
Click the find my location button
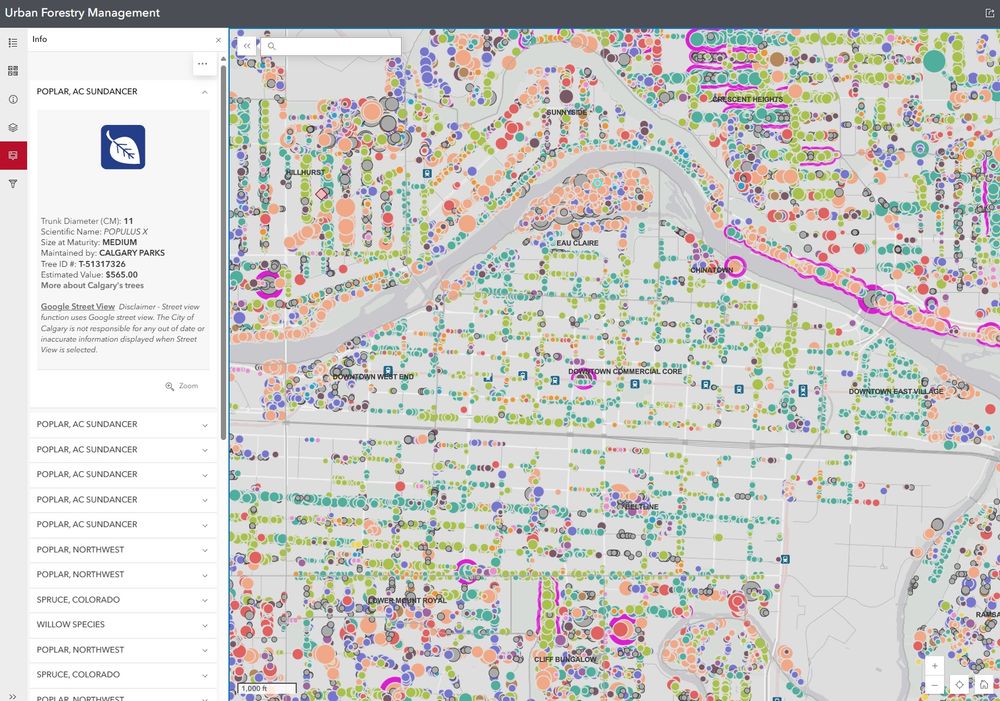(x=959, y=684)
